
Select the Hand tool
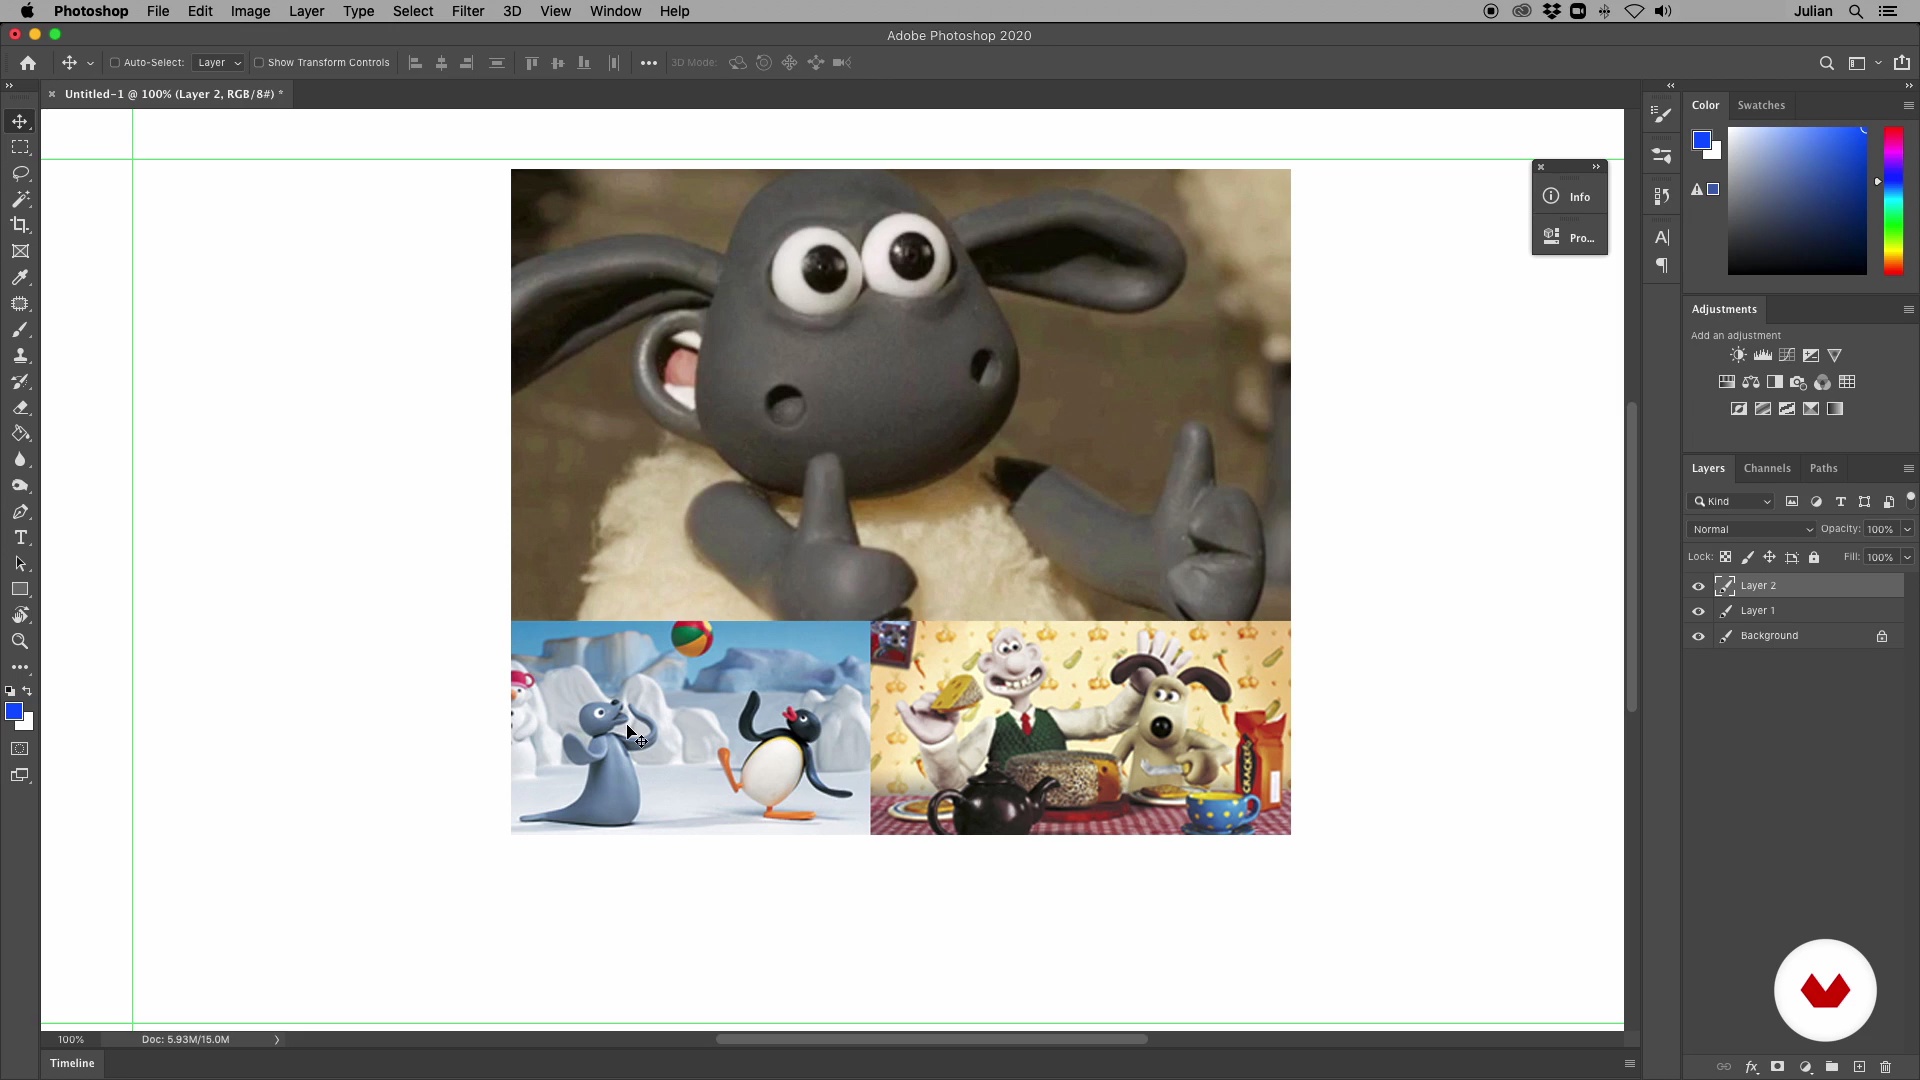[20, 615]
